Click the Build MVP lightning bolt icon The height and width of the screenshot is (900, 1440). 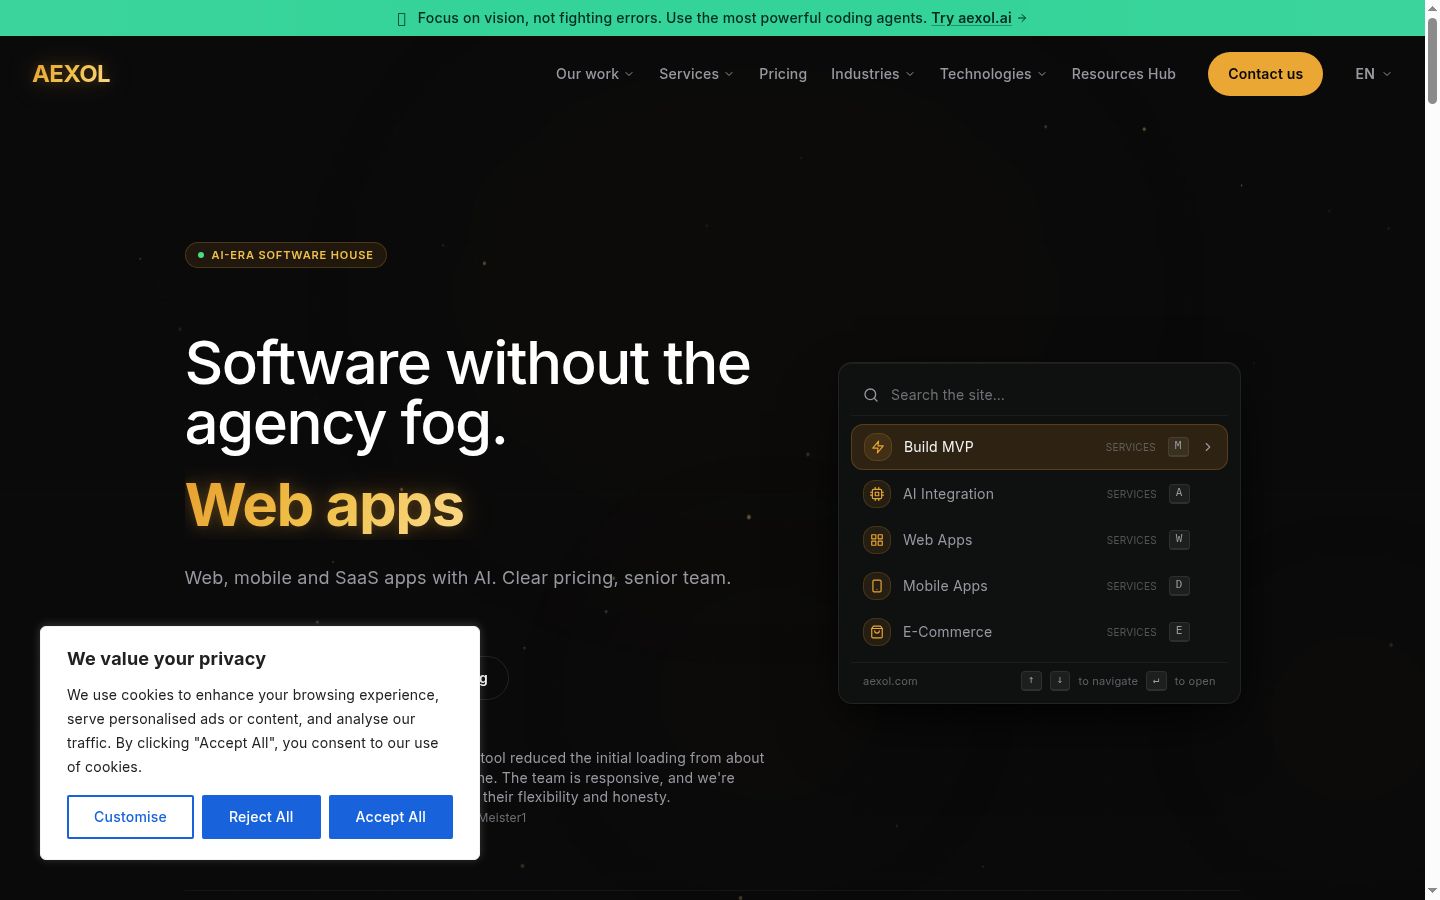pos(878,447)
